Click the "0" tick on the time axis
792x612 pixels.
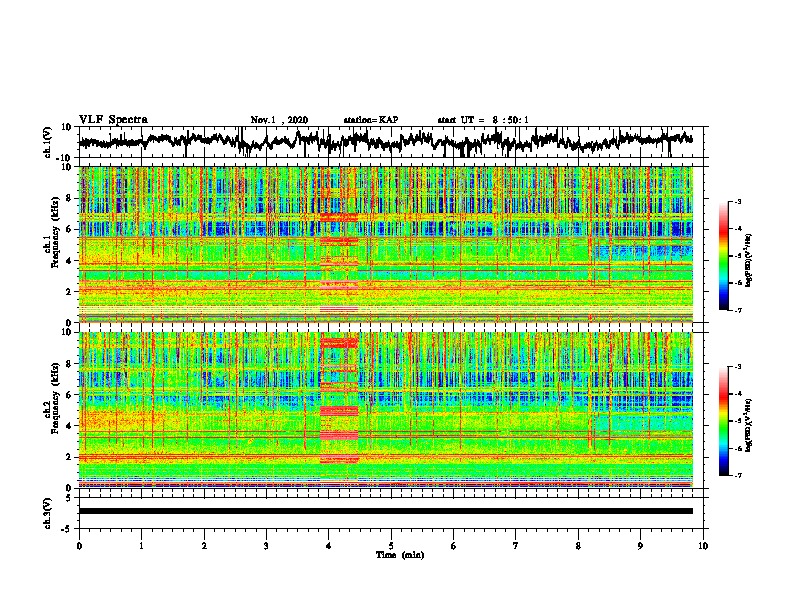coord(79,546)
